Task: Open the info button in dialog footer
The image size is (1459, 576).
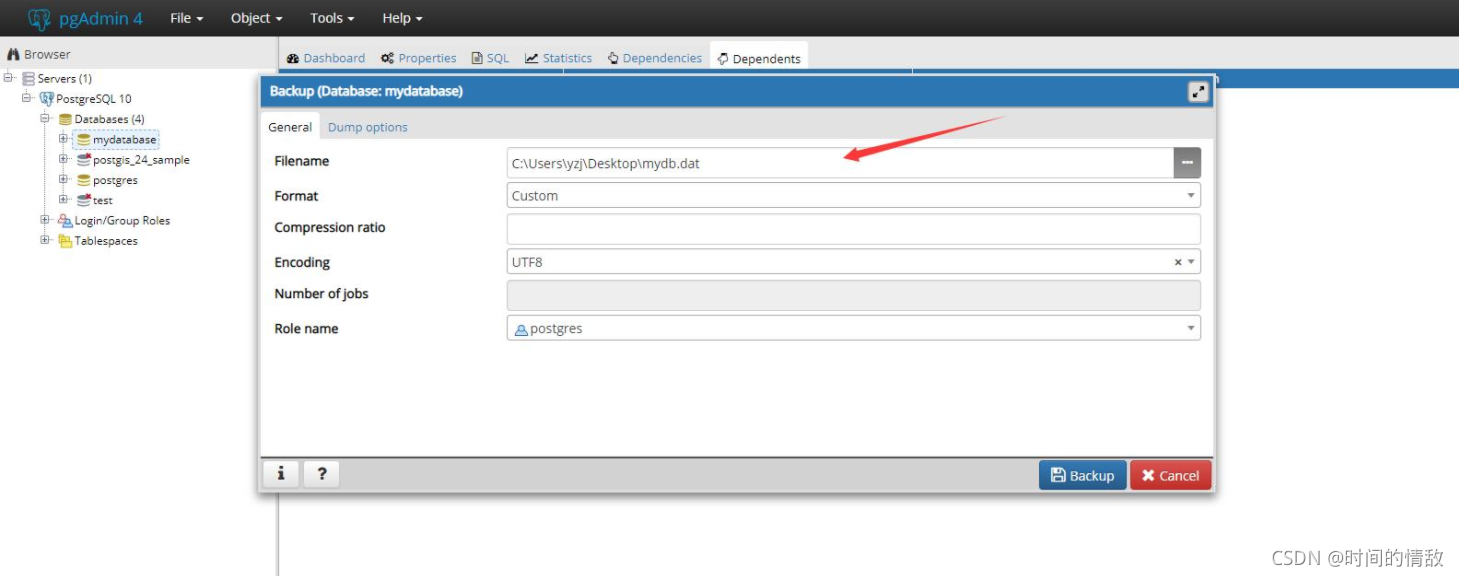Action: (x=281, y=474)
